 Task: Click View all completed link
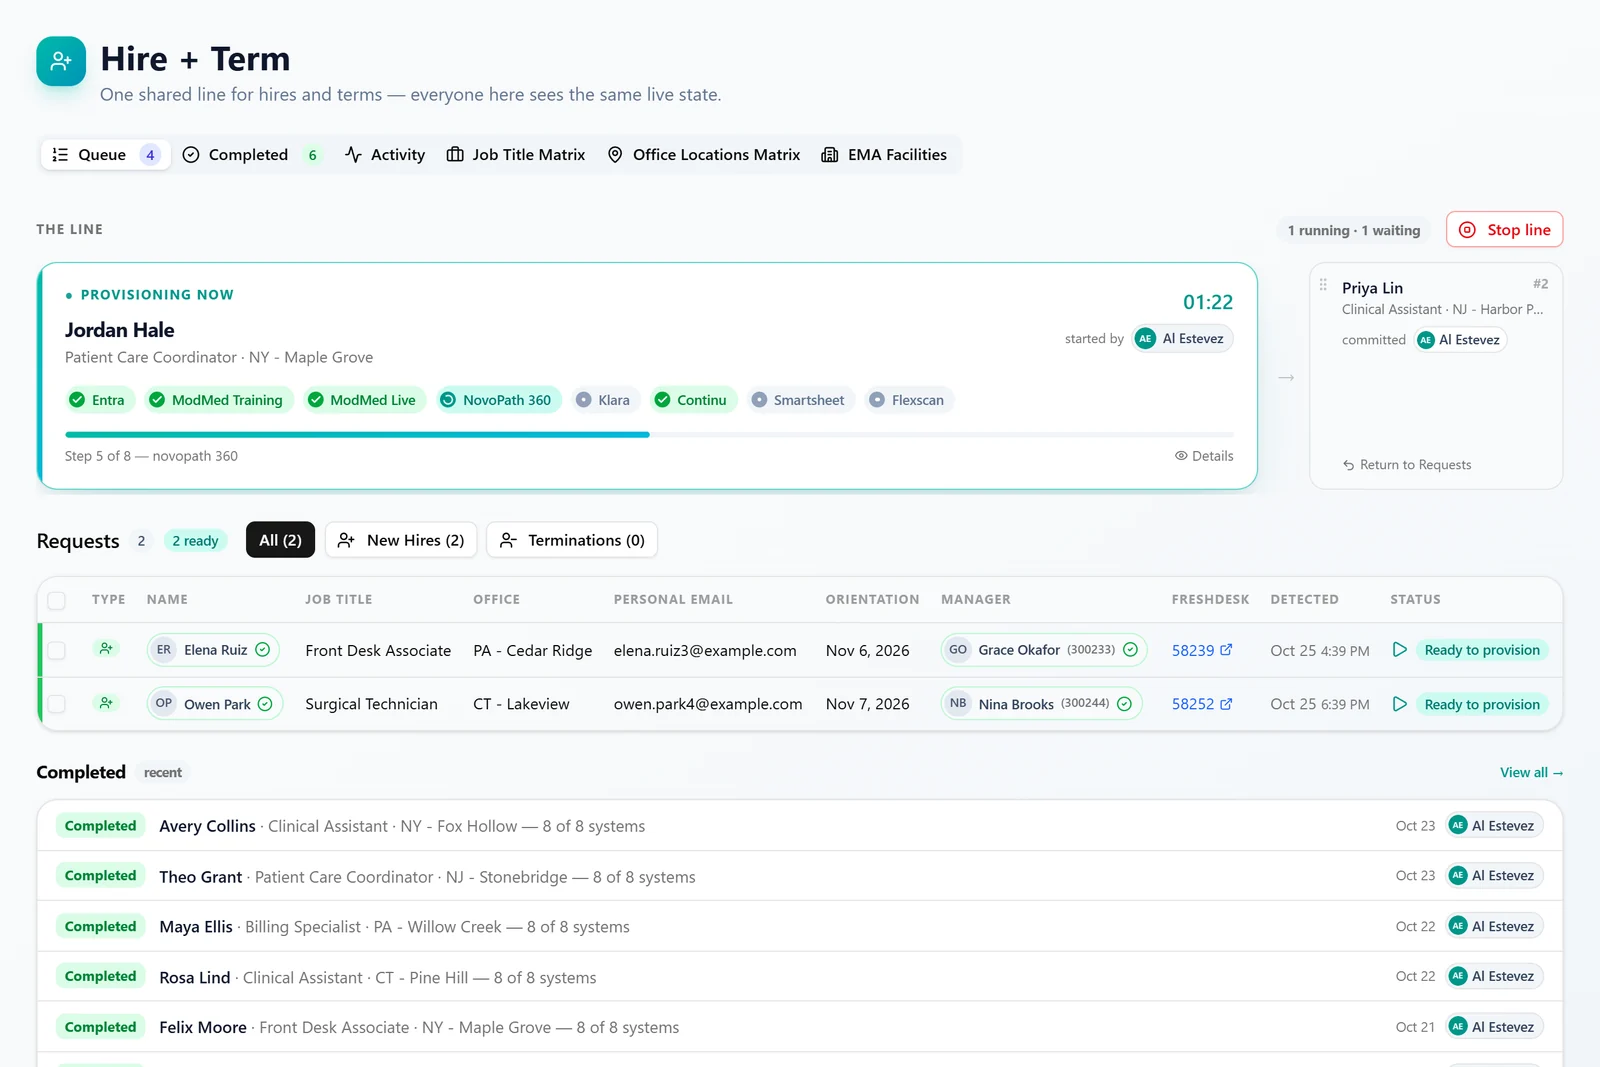[1531, 773]
